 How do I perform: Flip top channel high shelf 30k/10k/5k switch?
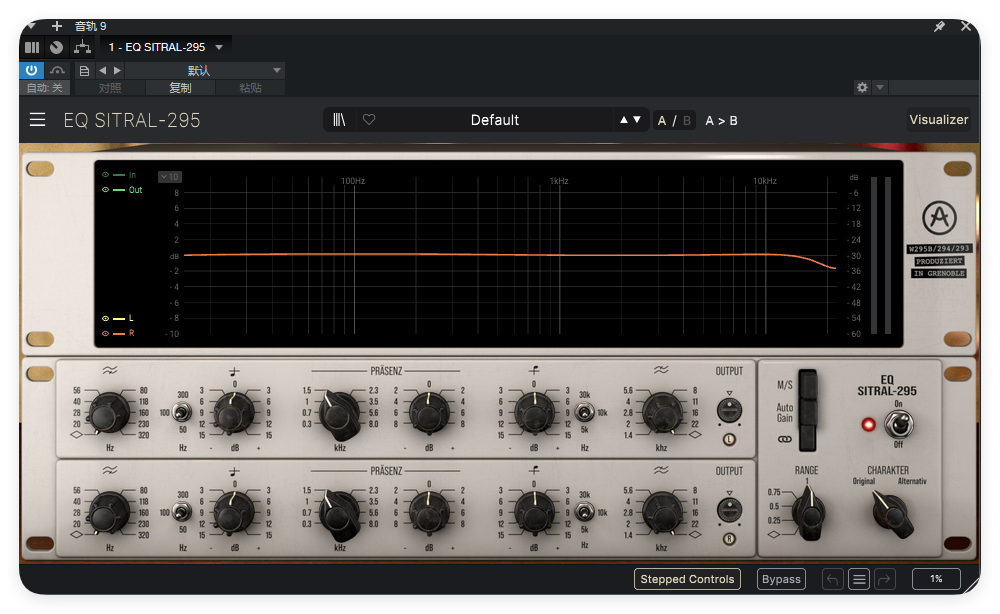(584, 413)
